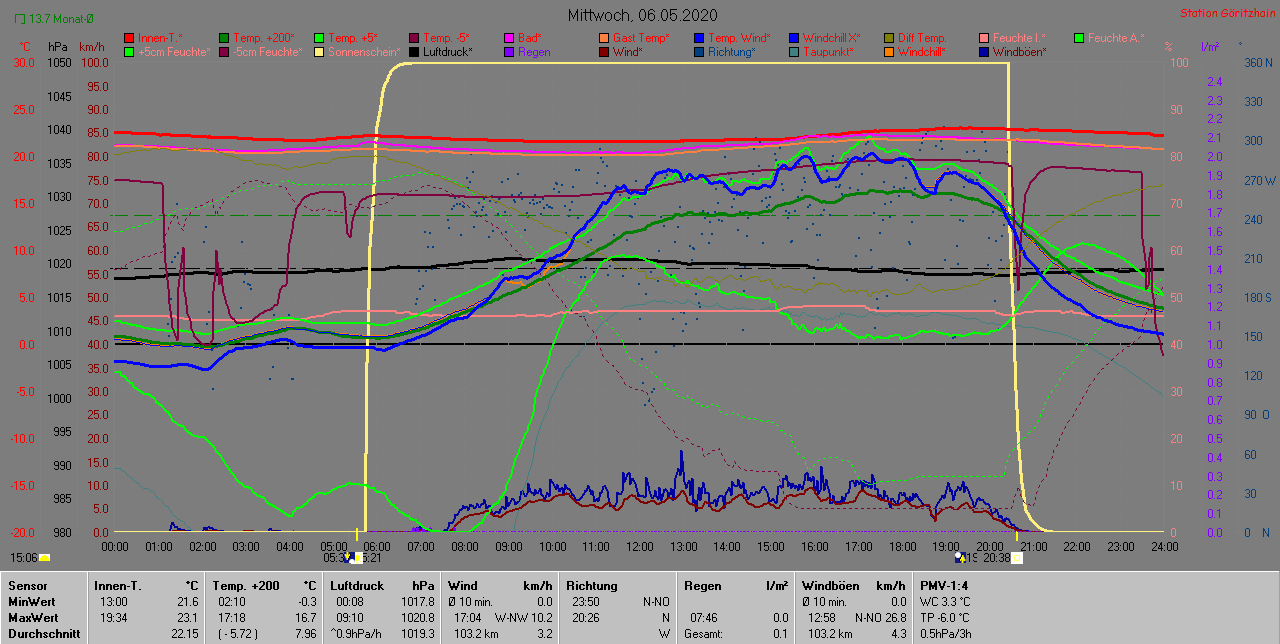
Task: Click the Richtung column header in table
Action: (x=592, y=585)
